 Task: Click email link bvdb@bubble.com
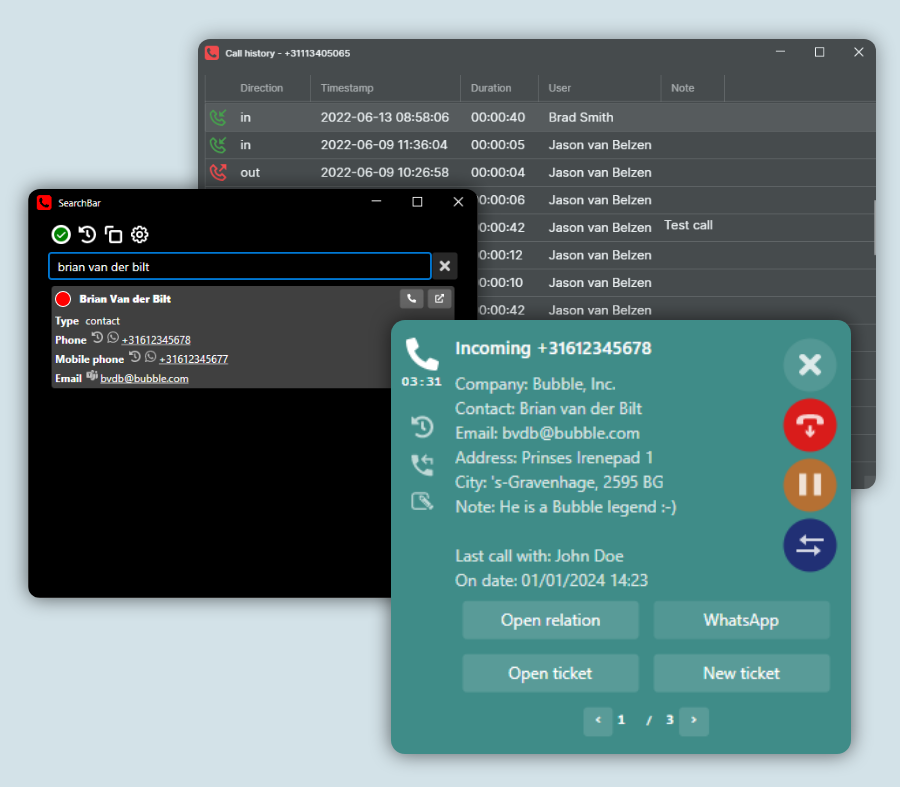(x=144, y=379)
